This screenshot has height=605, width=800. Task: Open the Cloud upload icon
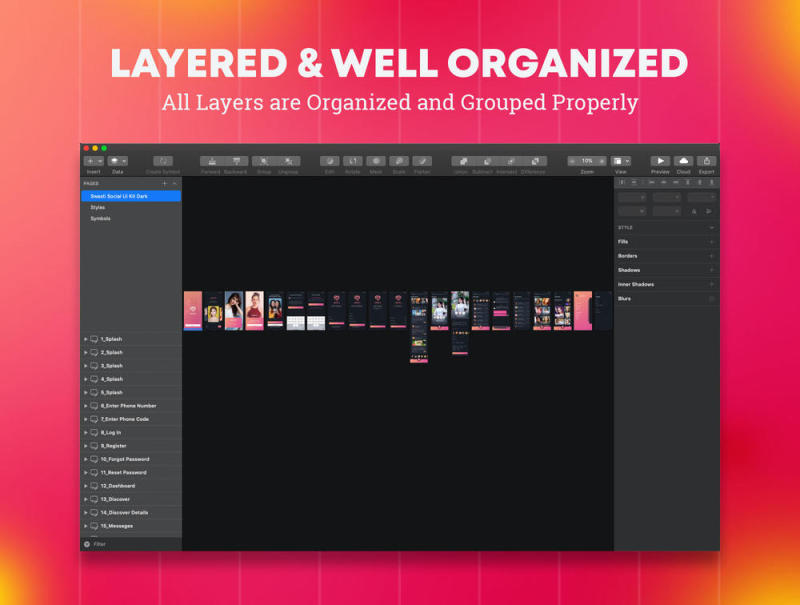[x=684, y=161]
